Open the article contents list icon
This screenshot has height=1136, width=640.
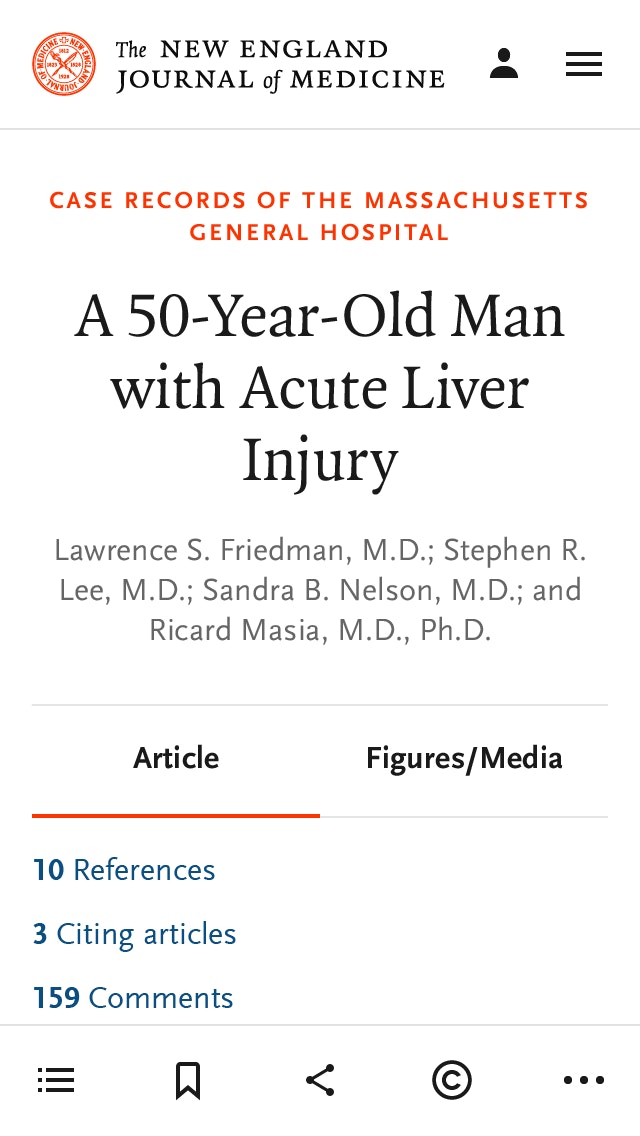[x=56, y=1080]
